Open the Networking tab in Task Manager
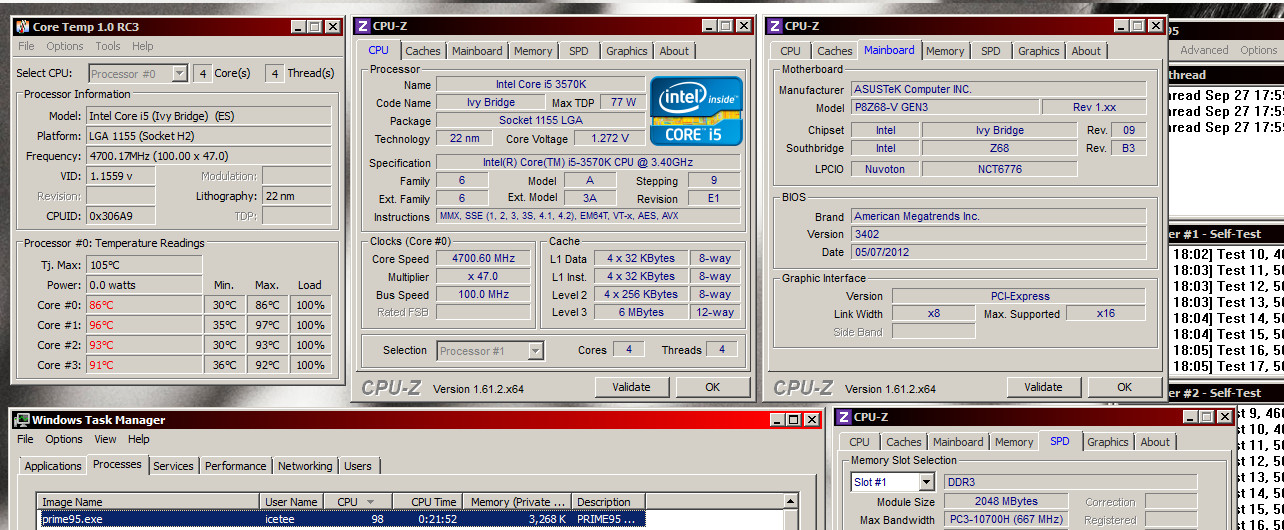This screenshot has height=530, width=1284. click(304, 466)
